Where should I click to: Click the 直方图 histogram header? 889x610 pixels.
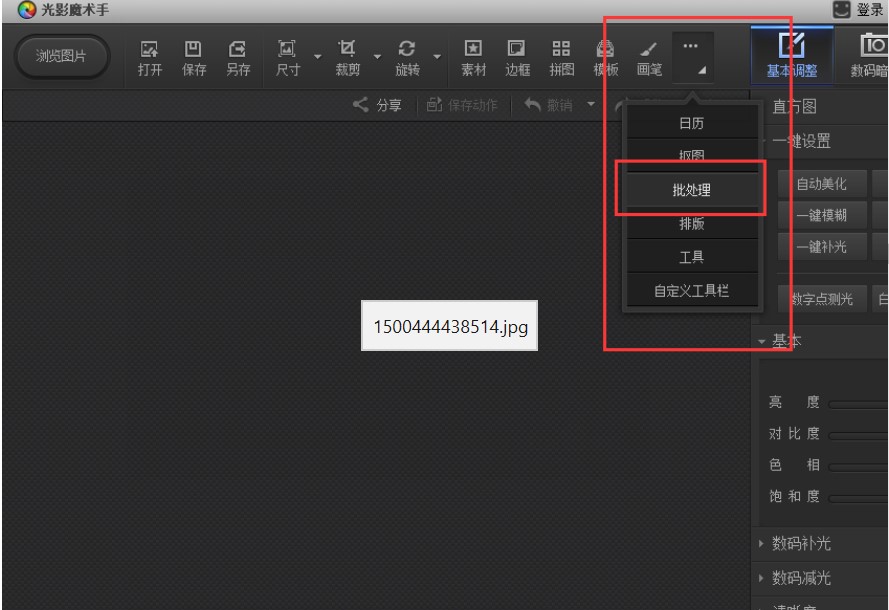click(795, 106)
